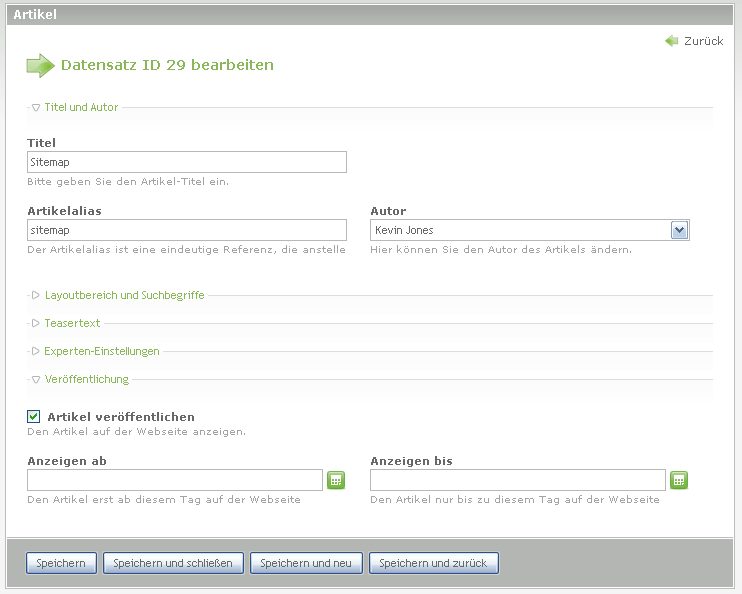The height and width of the screenshot is (594, 742).
Task: Click Speichern und neu button
Action: point(305,563)
